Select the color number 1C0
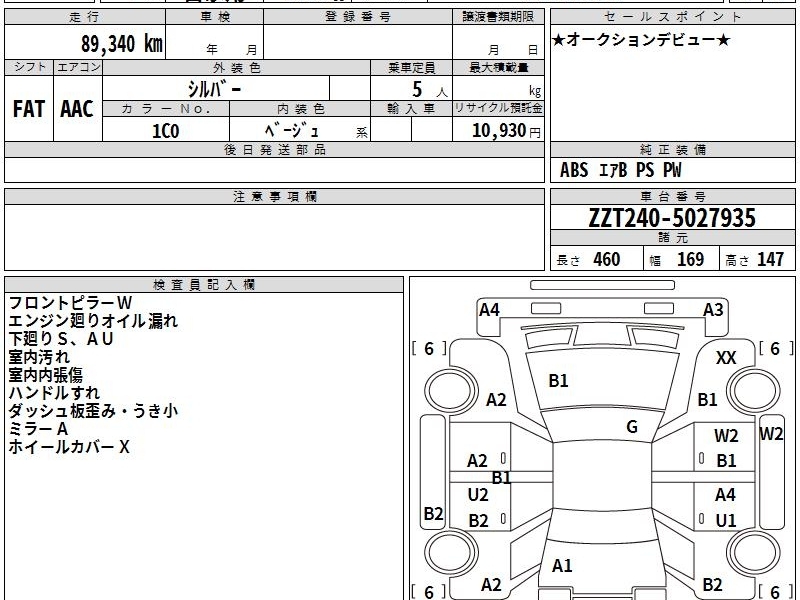 [166, 131]
